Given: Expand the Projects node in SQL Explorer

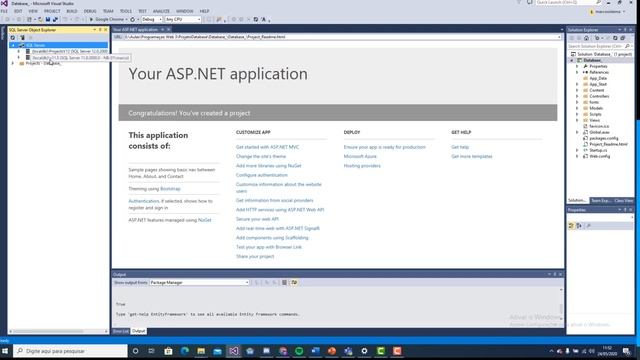Looking at the screenshot, I should [13, 63].
